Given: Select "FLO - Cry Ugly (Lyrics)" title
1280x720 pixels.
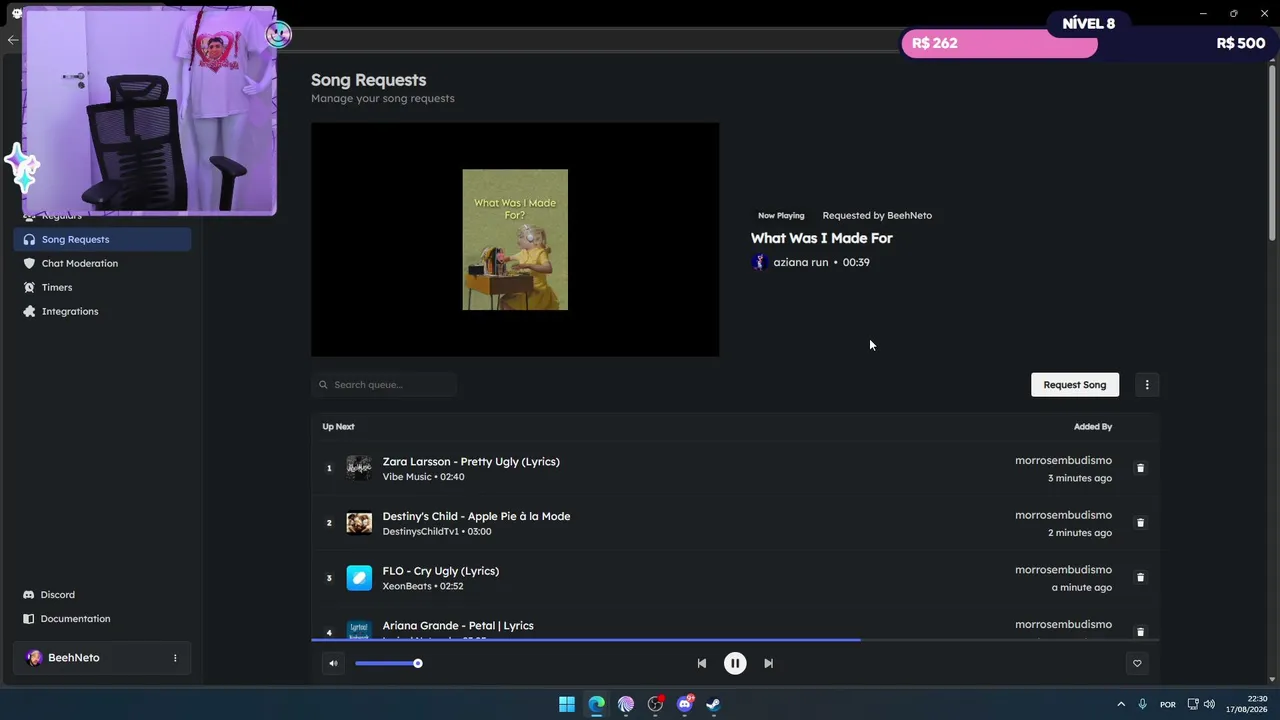Looking at the screenshot, I should [440, 571].
